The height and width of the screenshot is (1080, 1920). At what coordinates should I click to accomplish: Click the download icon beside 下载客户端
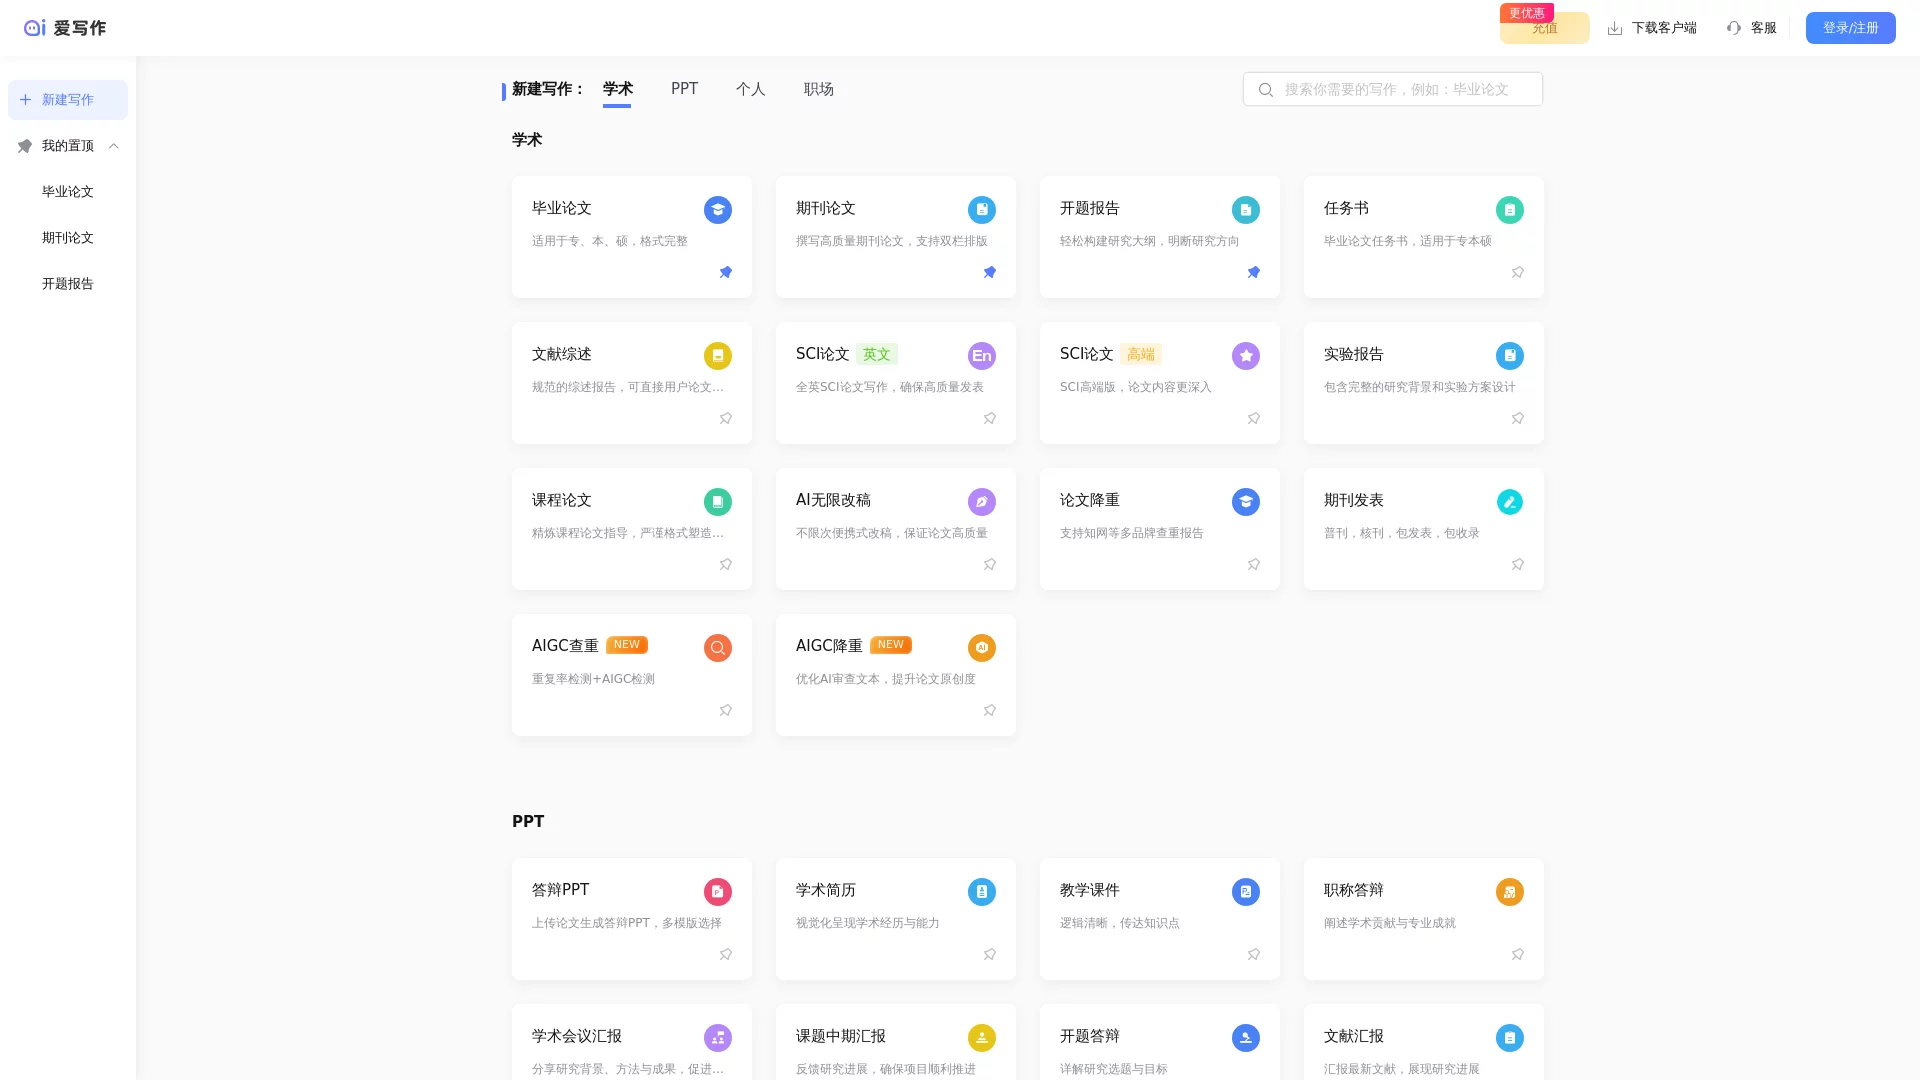click(x=1614, y=28)
